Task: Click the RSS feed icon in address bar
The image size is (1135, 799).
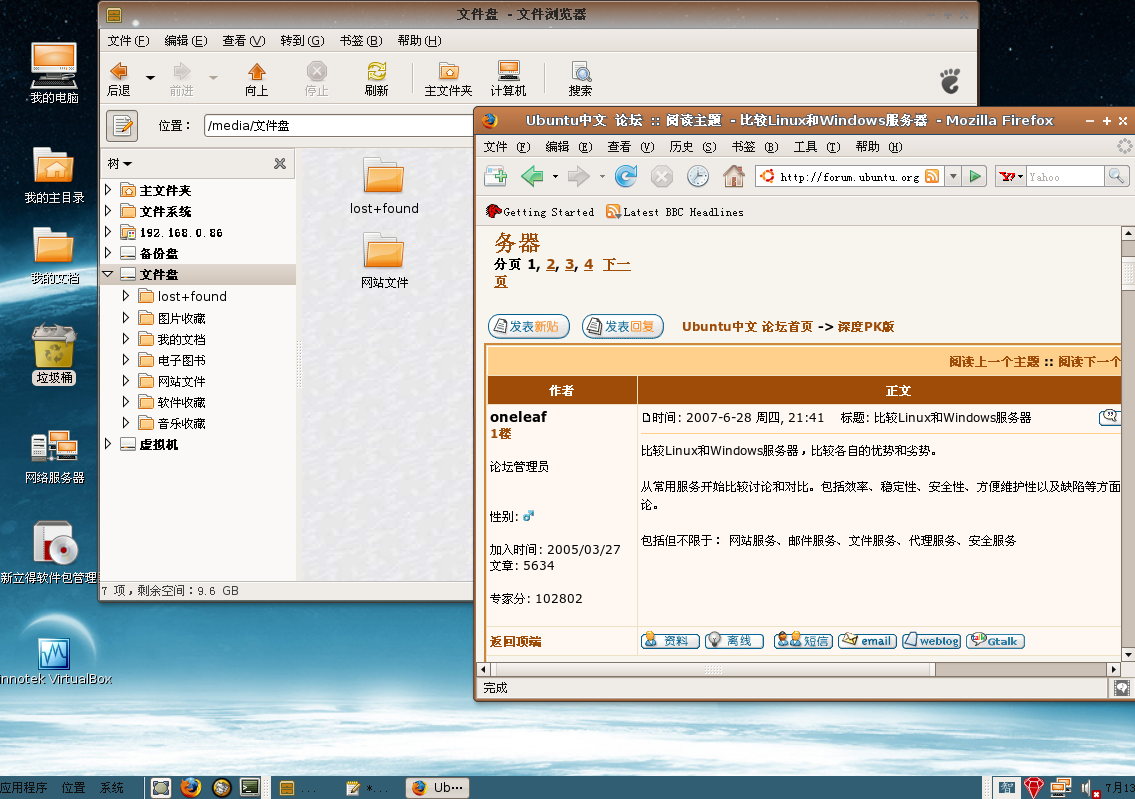Action: point(932,176)
